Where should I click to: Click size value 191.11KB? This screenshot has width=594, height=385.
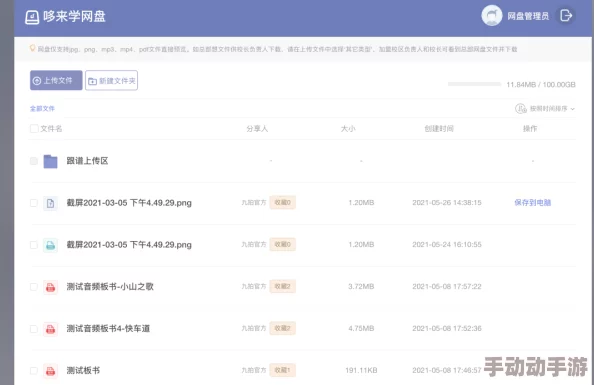point(361,370)
